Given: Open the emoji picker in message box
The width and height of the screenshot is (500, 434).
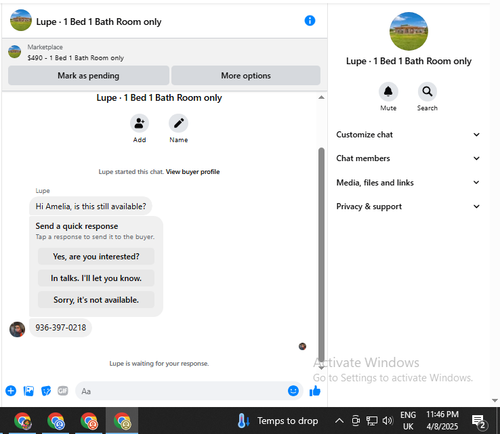Looking at the screenshot, I should pyautogui.click(x=293, y=390).
